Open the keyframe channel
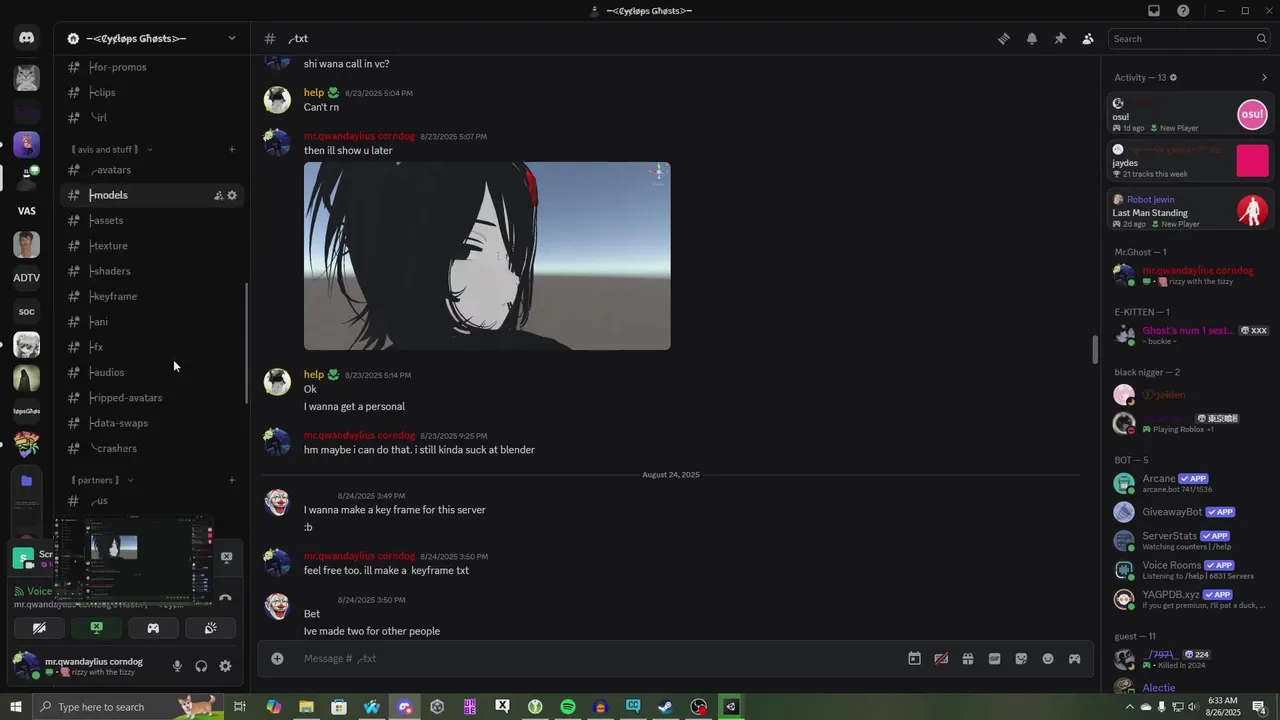Screen dimensions: 1280x720 (x=152, y=296)
